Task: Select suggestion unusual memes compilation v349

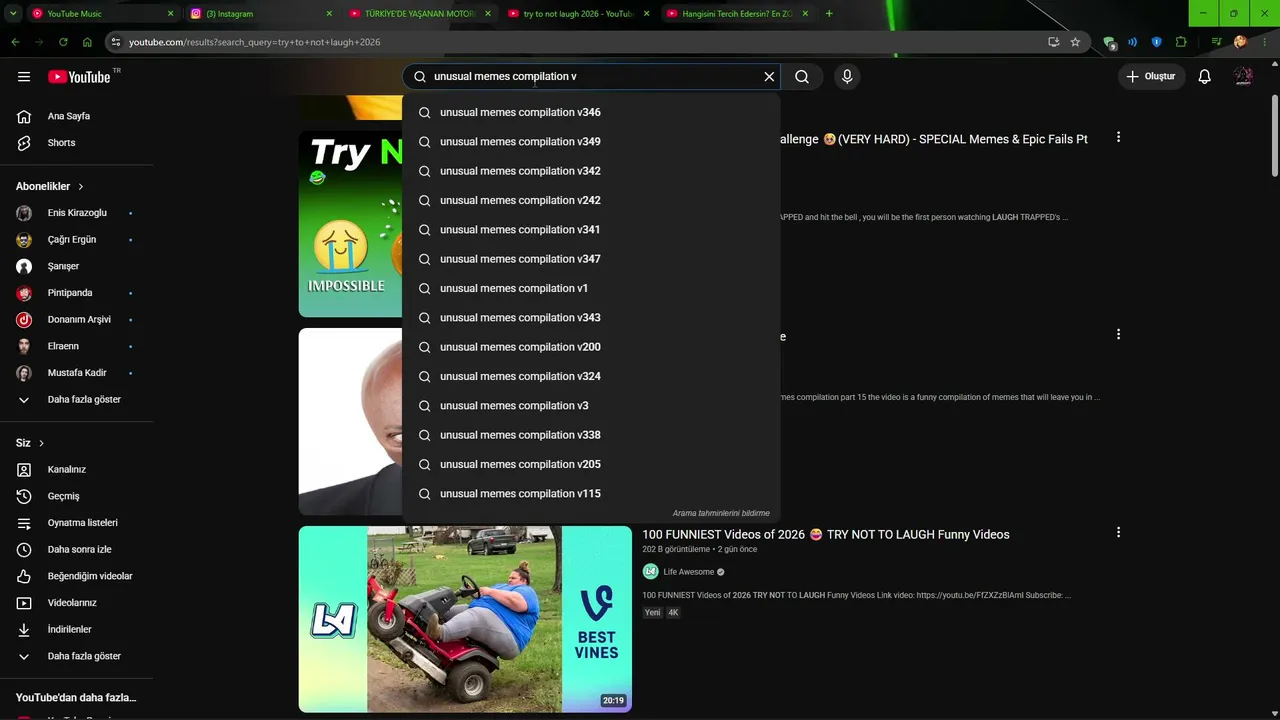Action: pyautogui.click(x=591, y=142)
